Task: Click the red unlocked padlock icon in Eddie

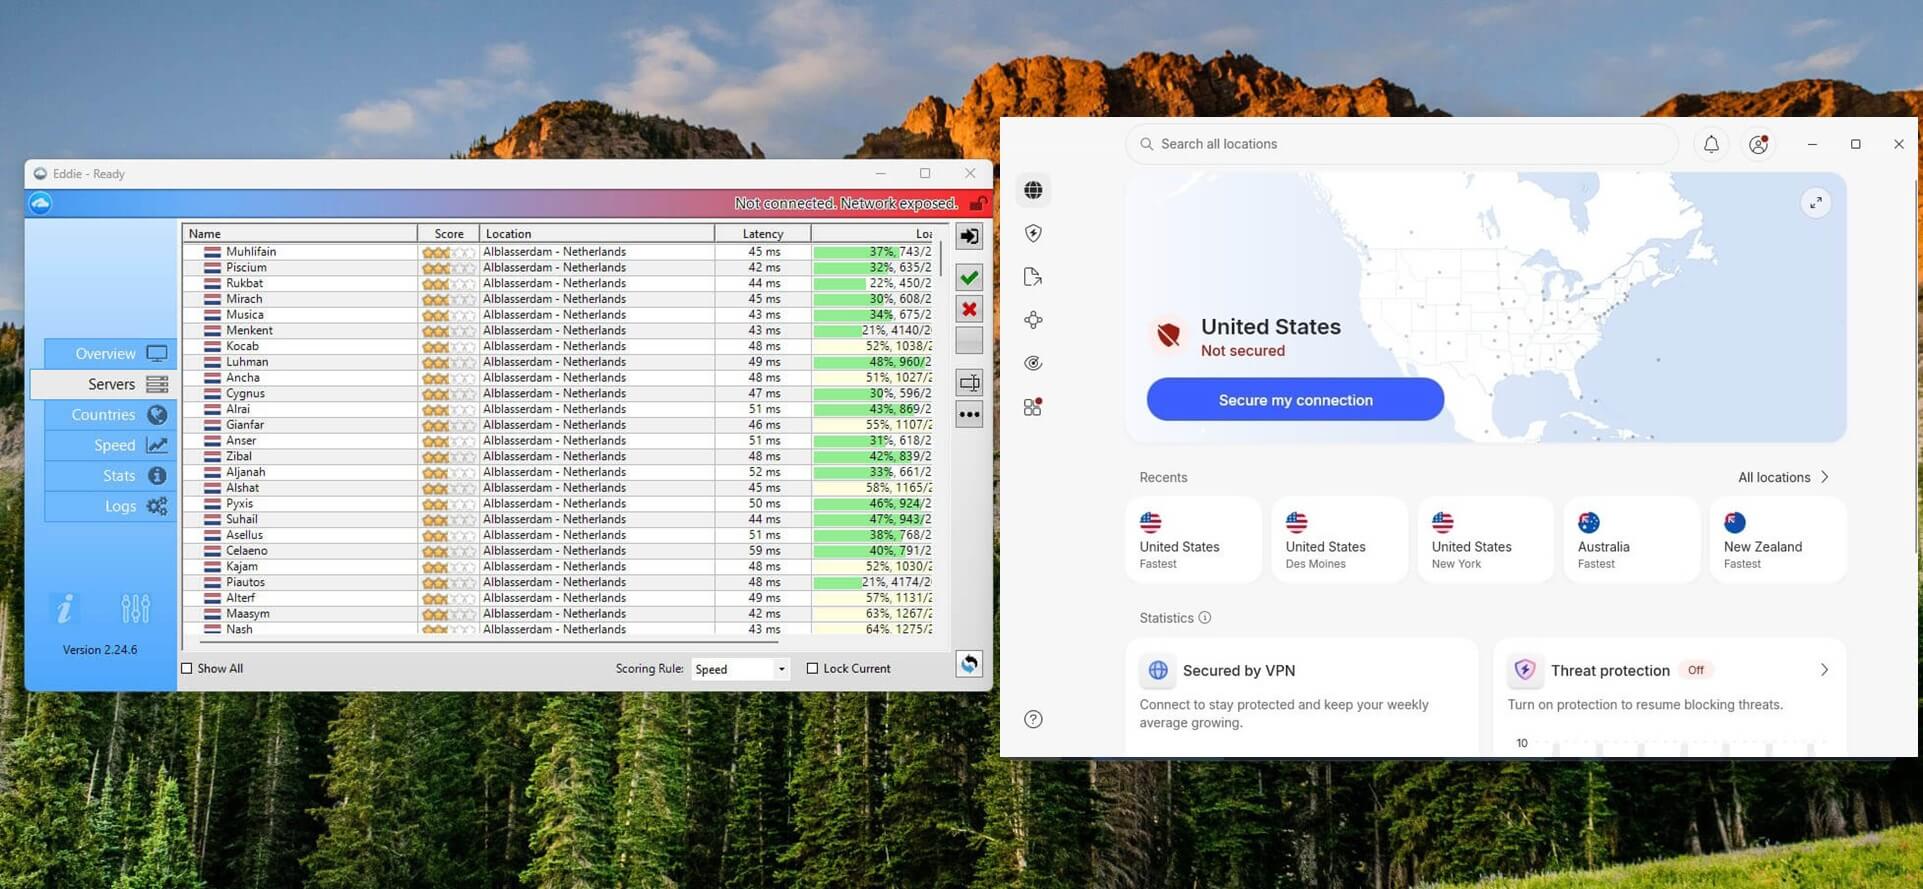Action: pos(978,204)
